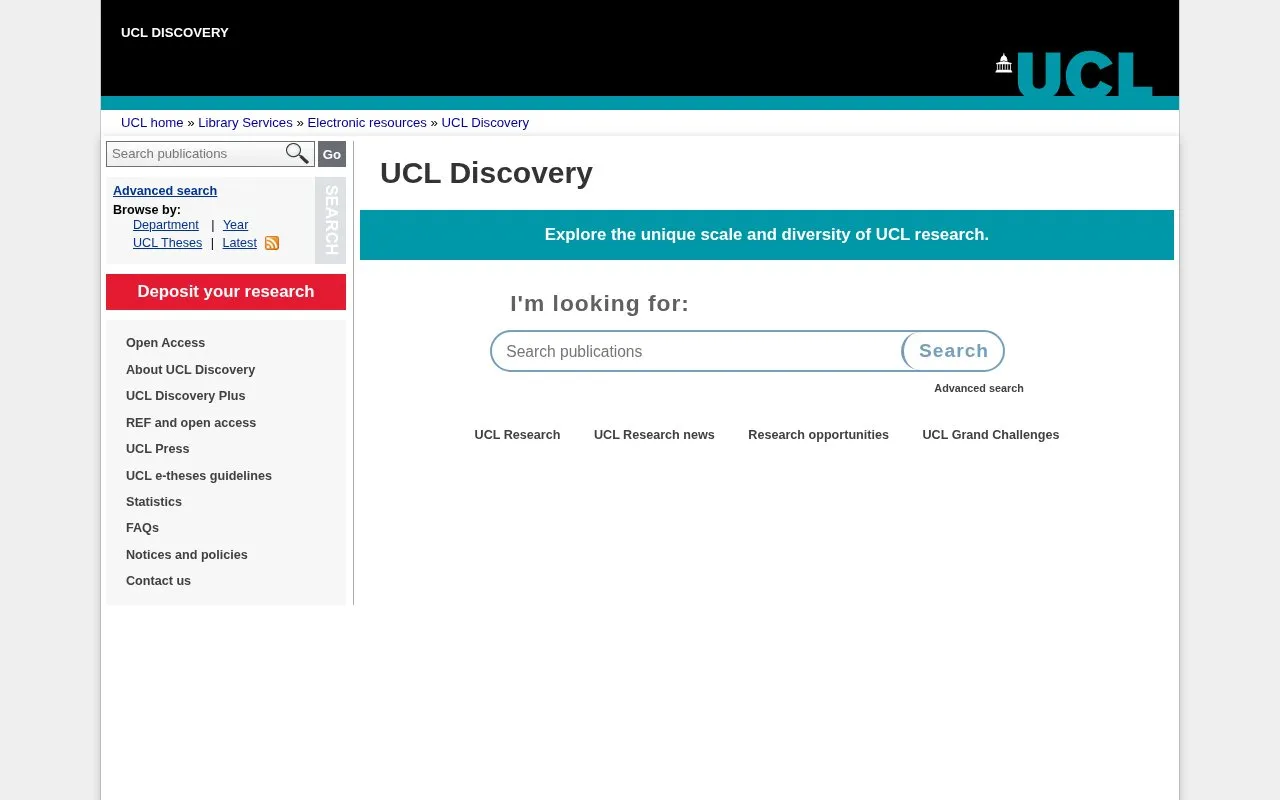Open Research opportunities link
This screenshot has height=800, width=1280.
[818, 435]
